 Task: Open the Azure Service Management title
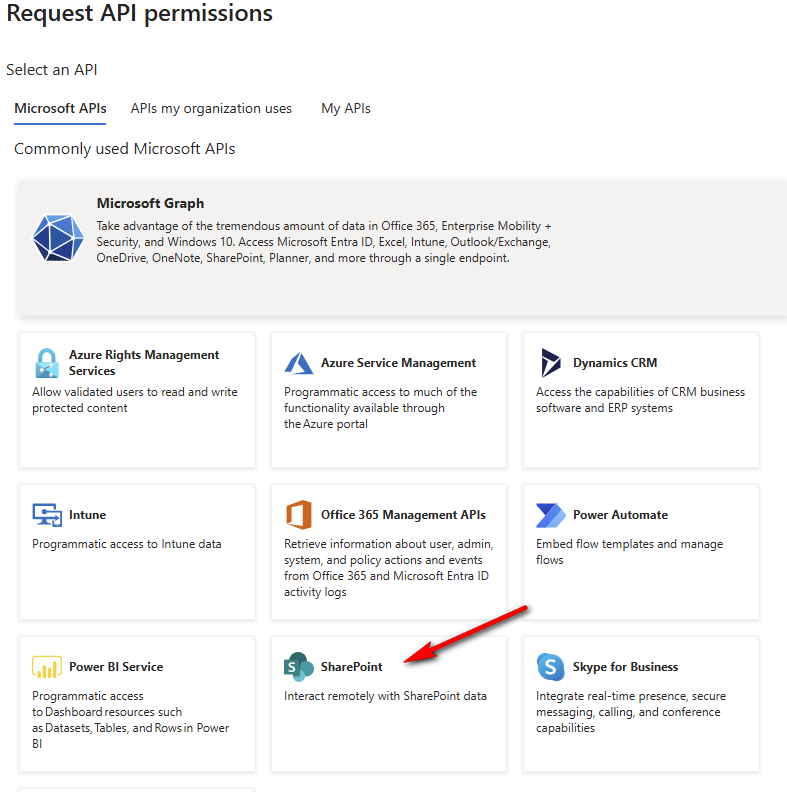pos(399,363)
